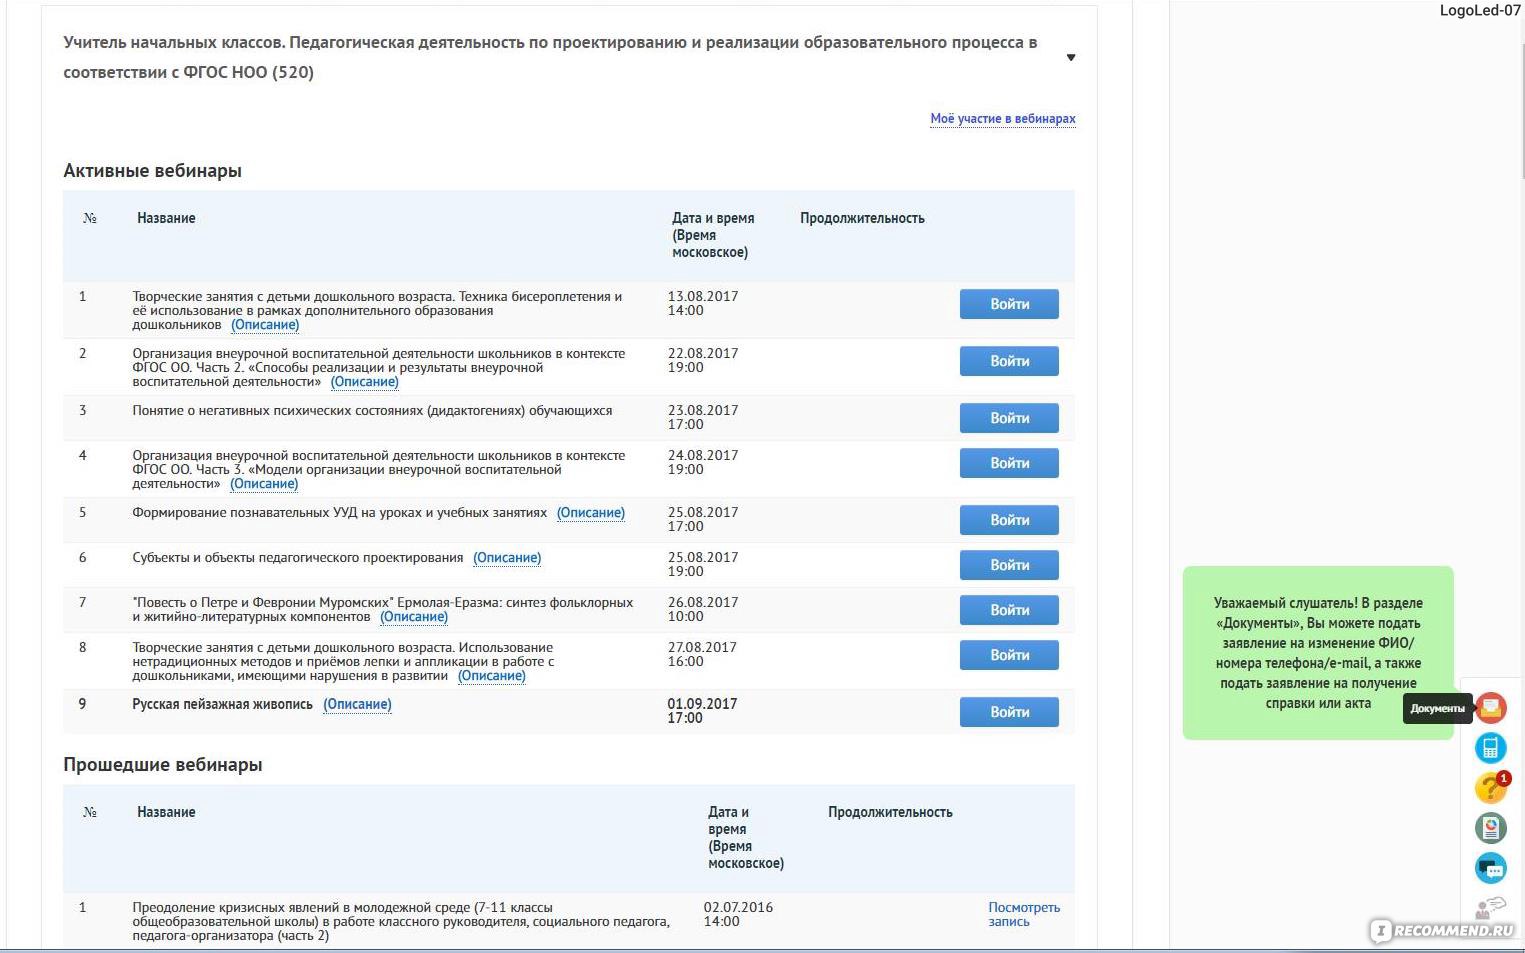
Task: Click the date 13.08.2017 14:00
Action: [703, 304]
